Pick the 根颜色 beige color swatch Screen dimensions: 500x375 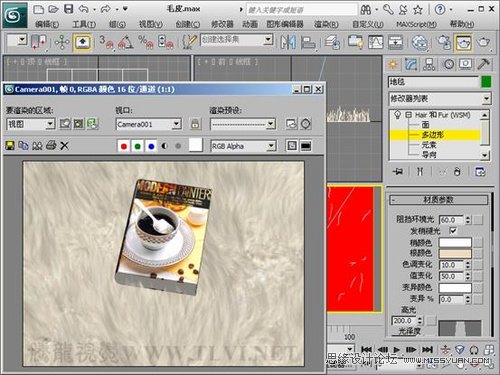pyautogui.click(x=455, y=253)
